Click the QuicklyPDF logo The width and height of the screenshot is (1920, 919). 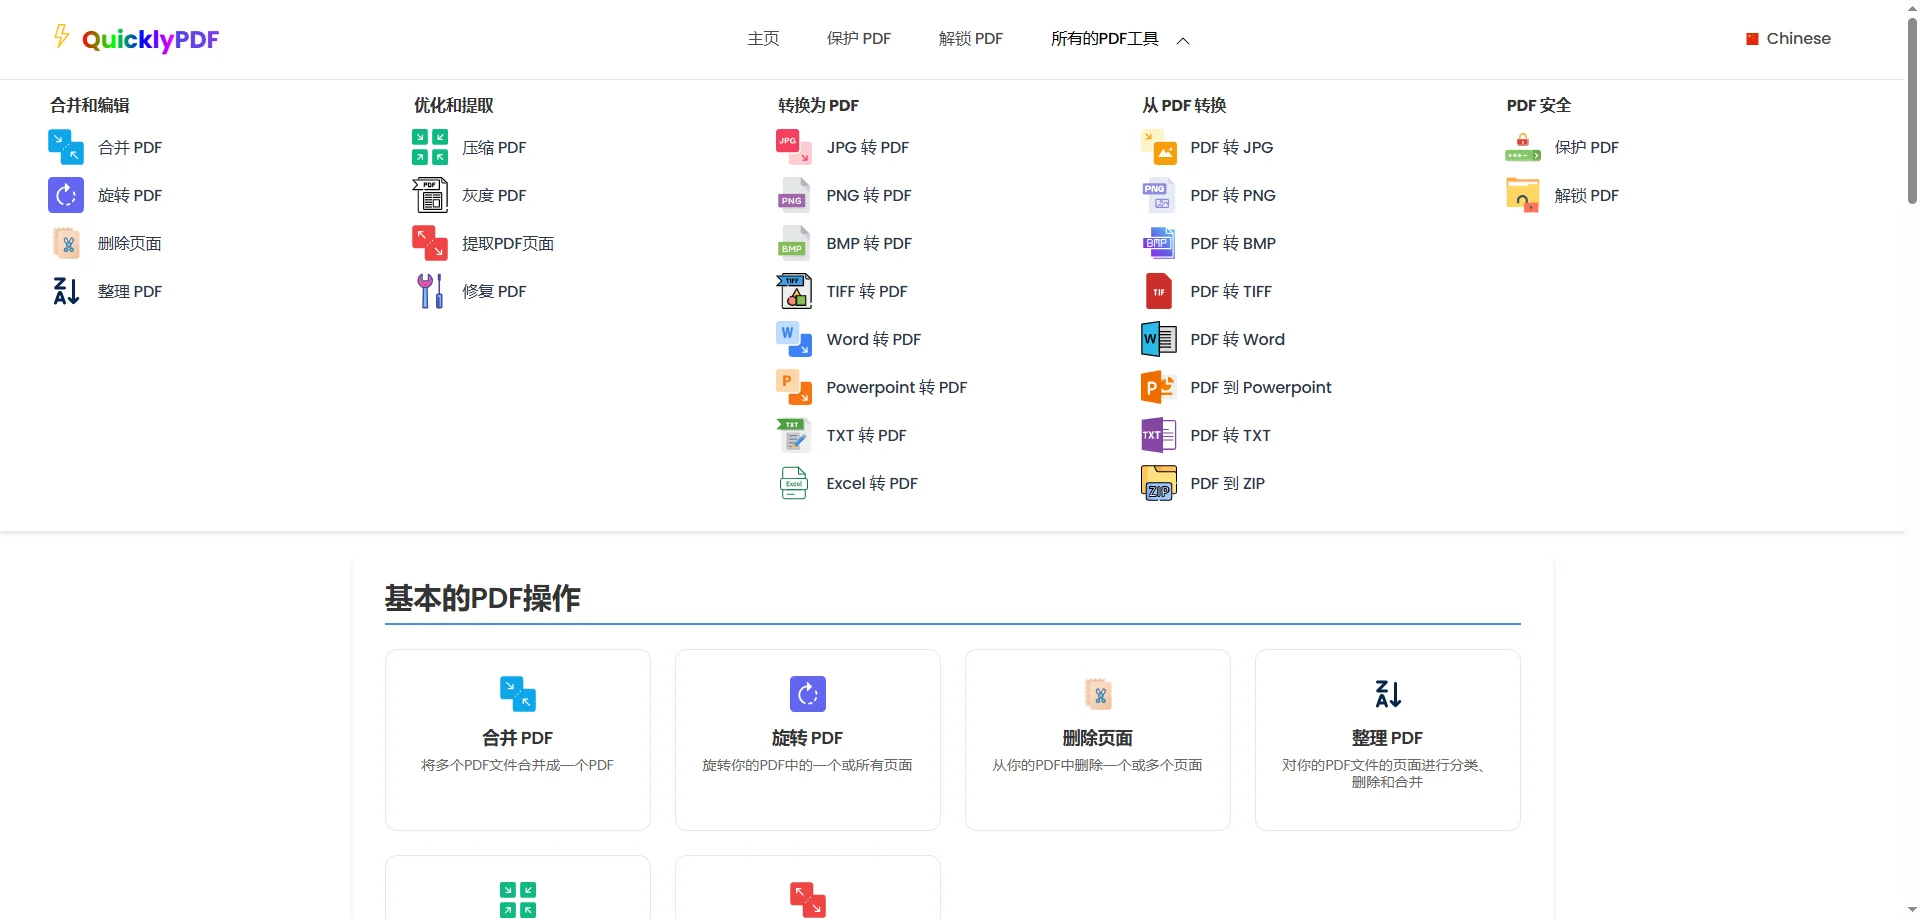coord(136,38)
